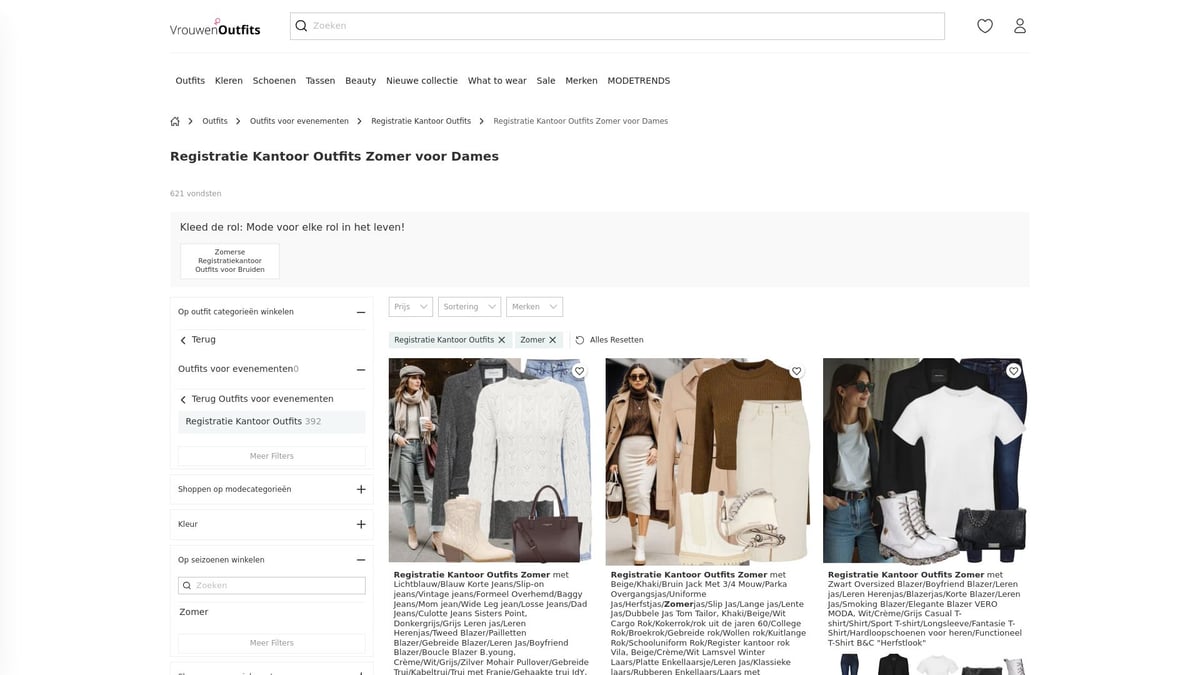
Task: Toggle the heart on the second outfit card
Action: coord(796,370)
